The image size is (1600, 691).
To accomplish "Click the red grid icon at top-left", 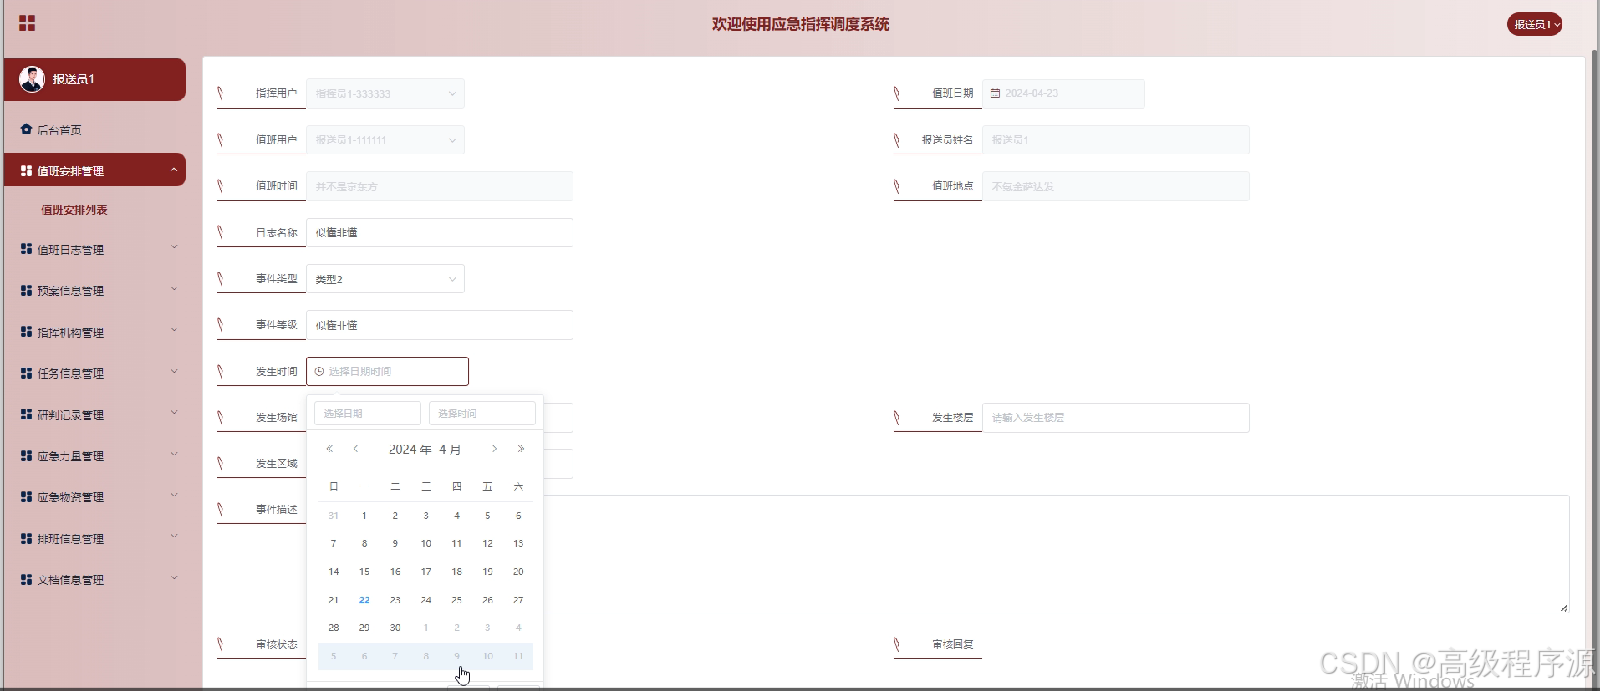I will pyautogui.click(x=27, y=23).
